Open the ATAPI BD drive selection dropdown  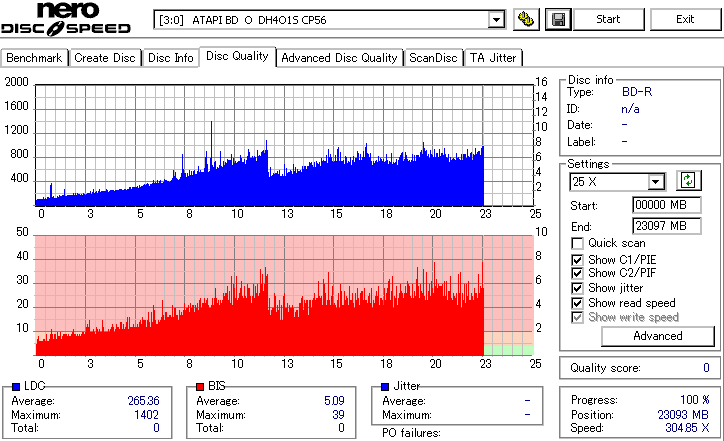496,20
